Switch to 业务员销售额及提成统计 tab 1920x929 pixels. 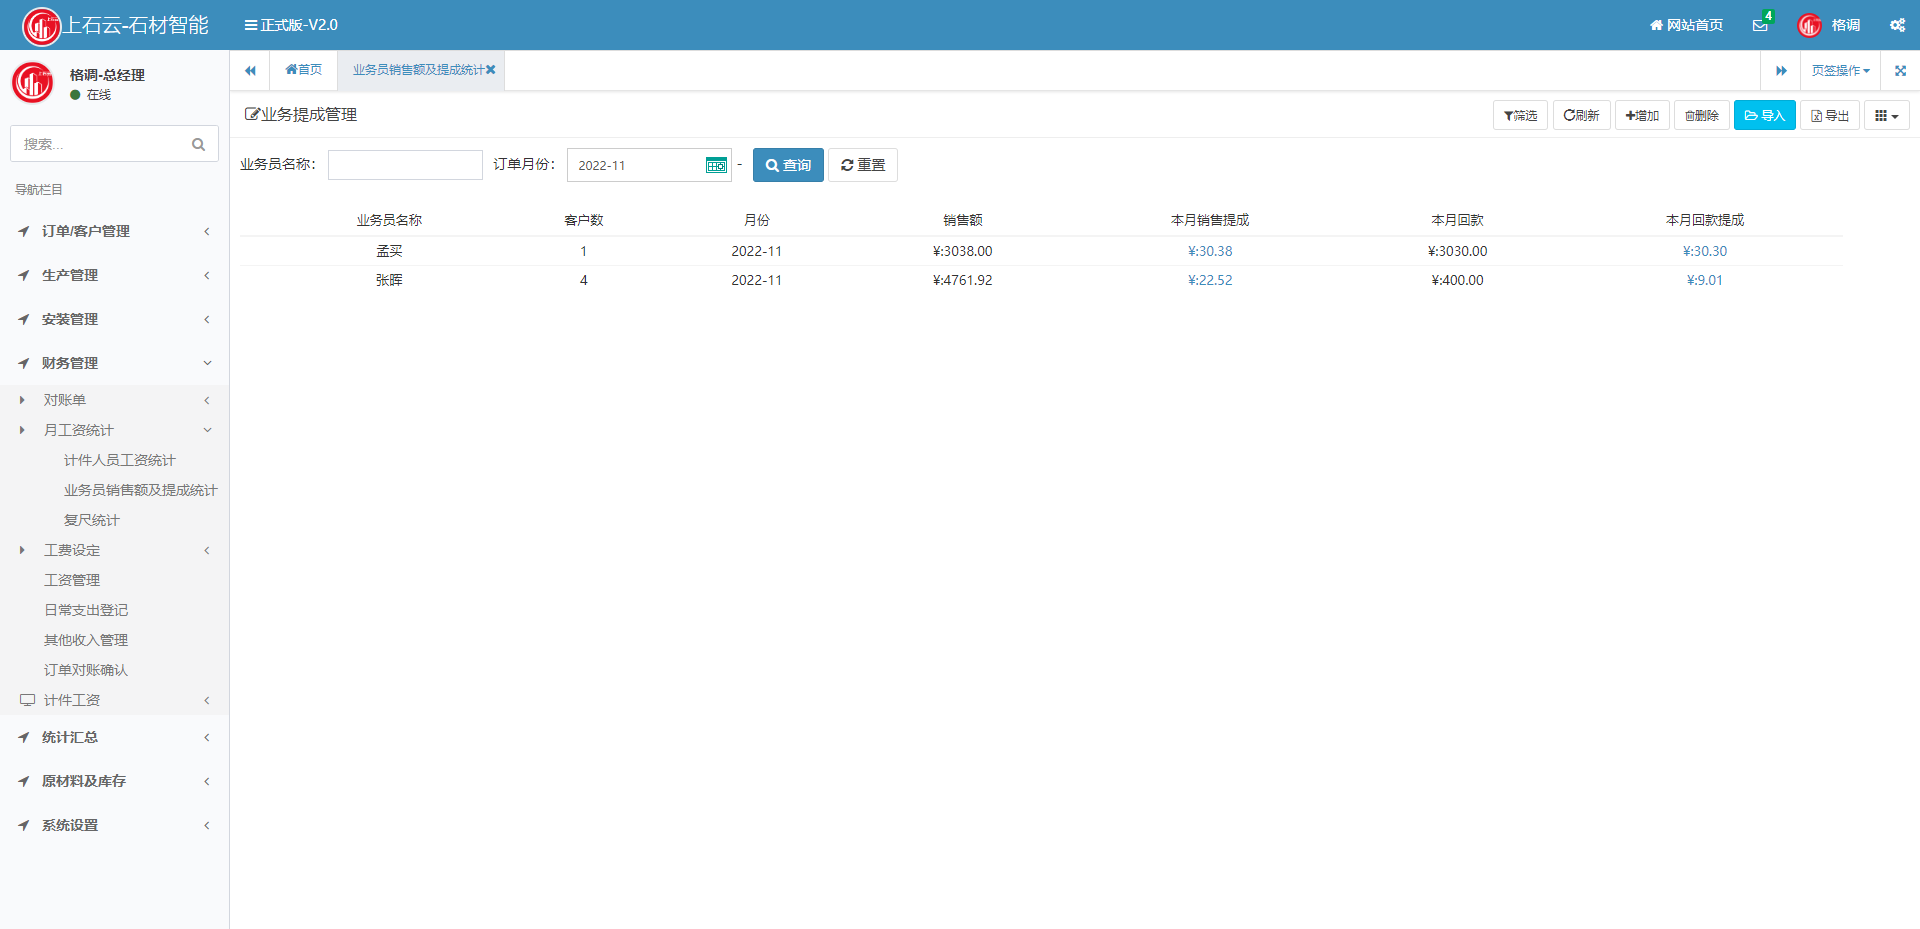(x=418, y=70)
